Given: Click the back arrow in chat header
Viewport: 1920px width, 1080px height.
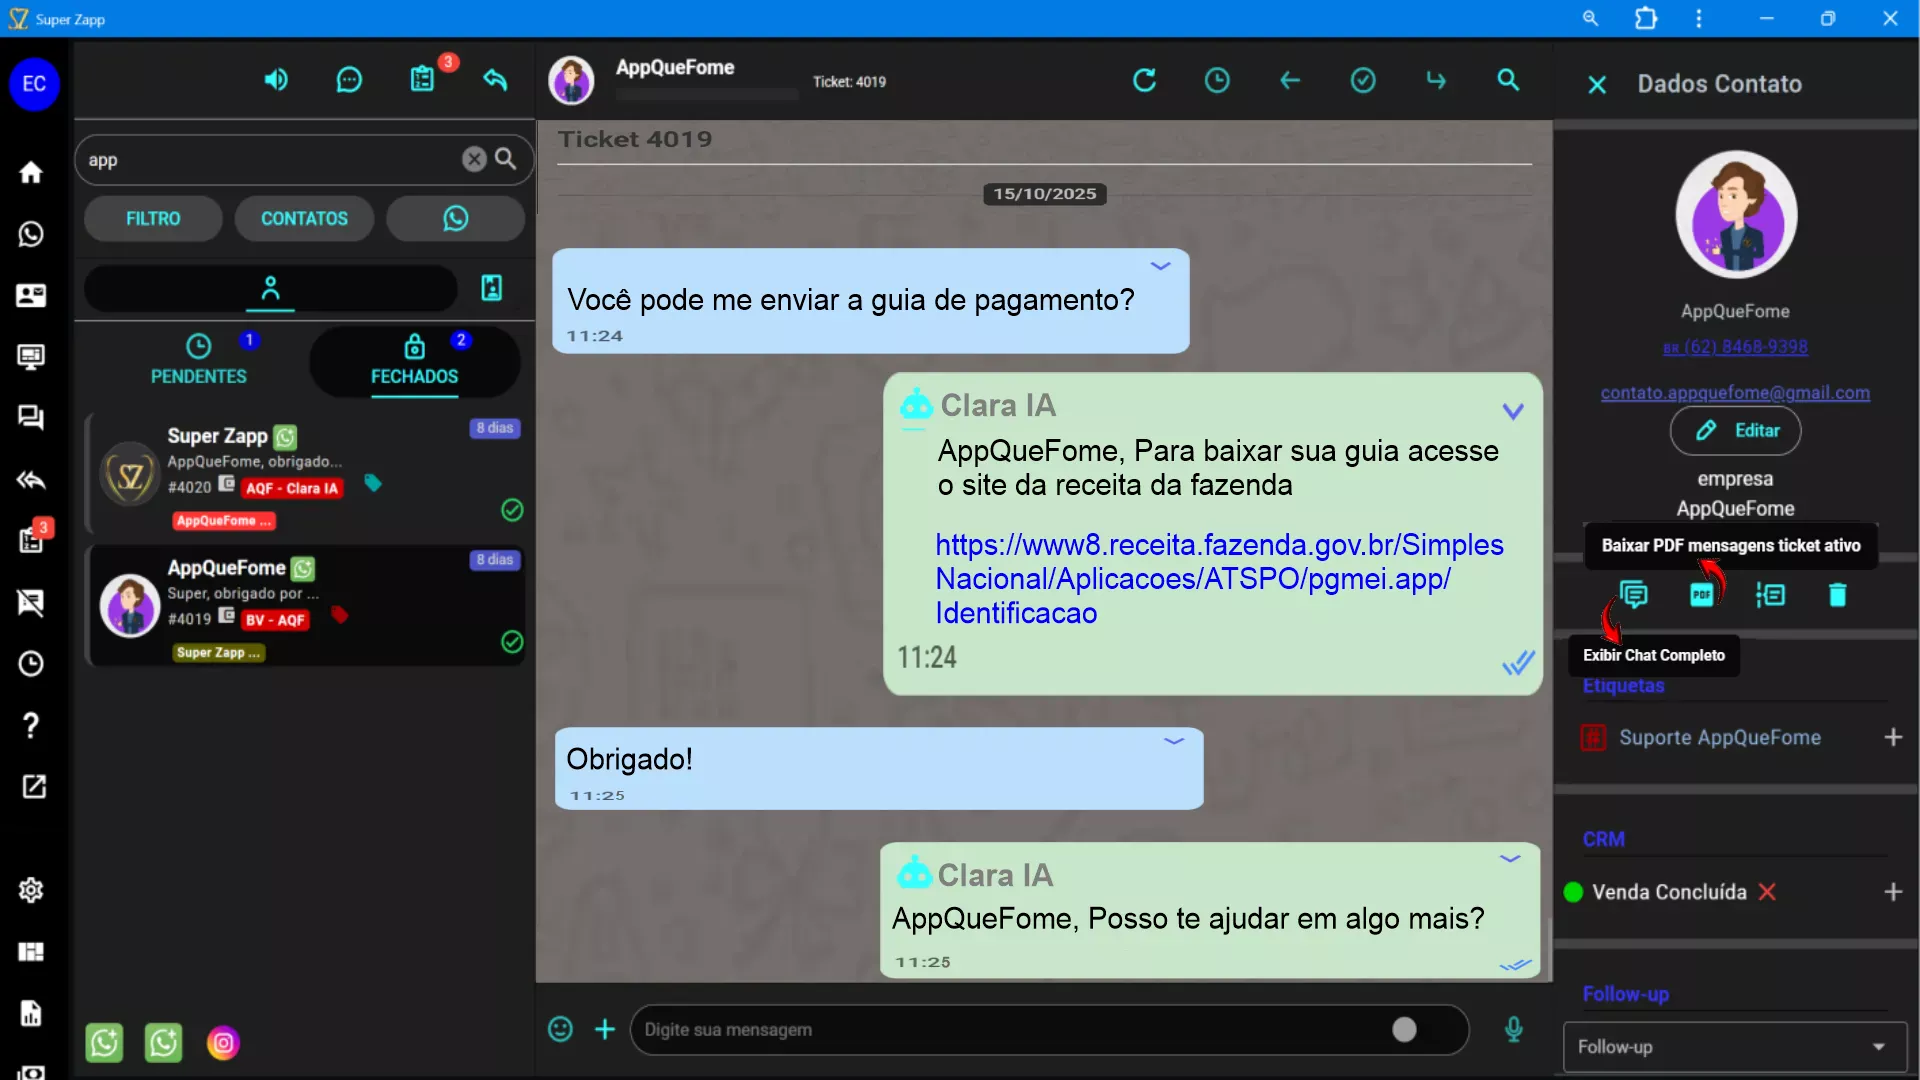Looking at the screenshot, I should point(1290,80).
